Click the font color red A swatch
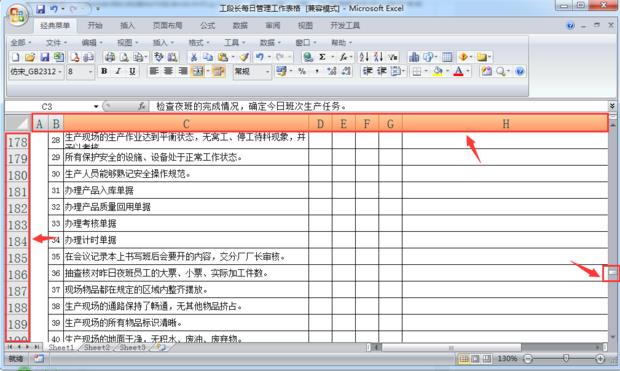The height and width of the screenshot is (371, 620). click(458, 72)
